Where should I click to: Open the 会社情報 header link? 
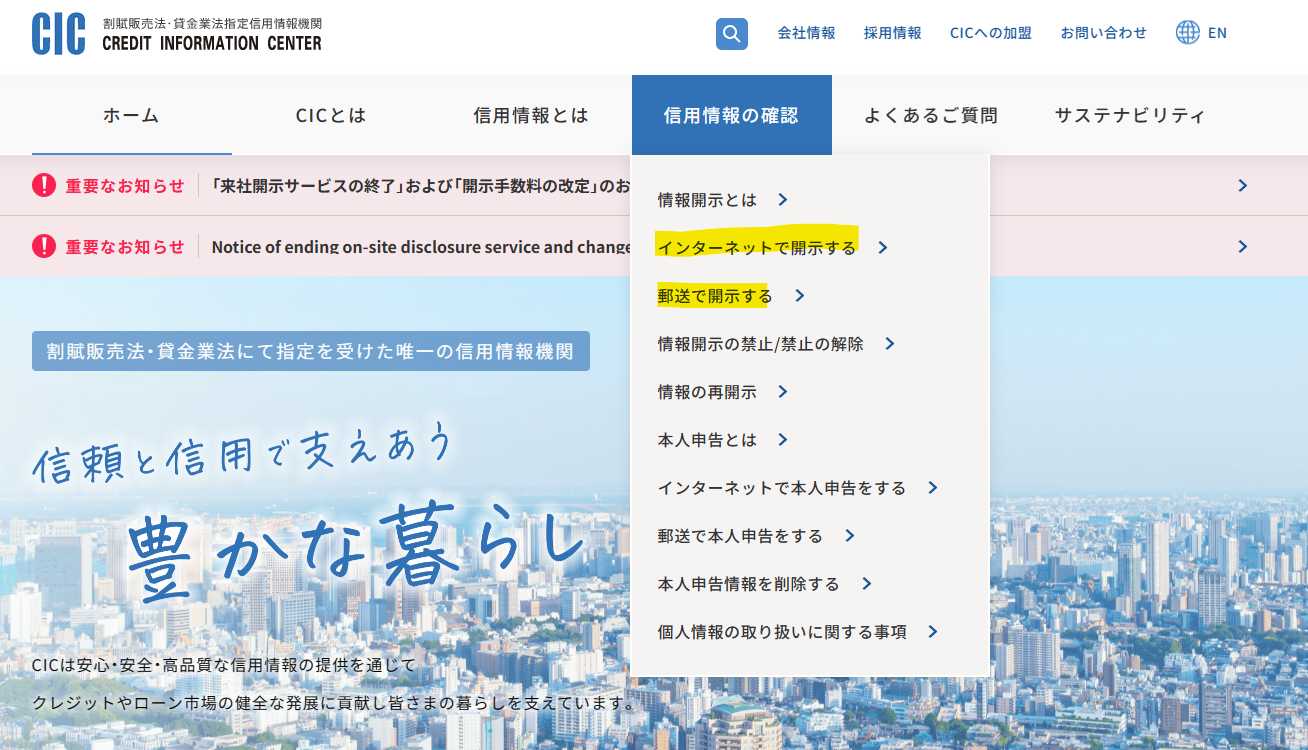coord(806,33)
